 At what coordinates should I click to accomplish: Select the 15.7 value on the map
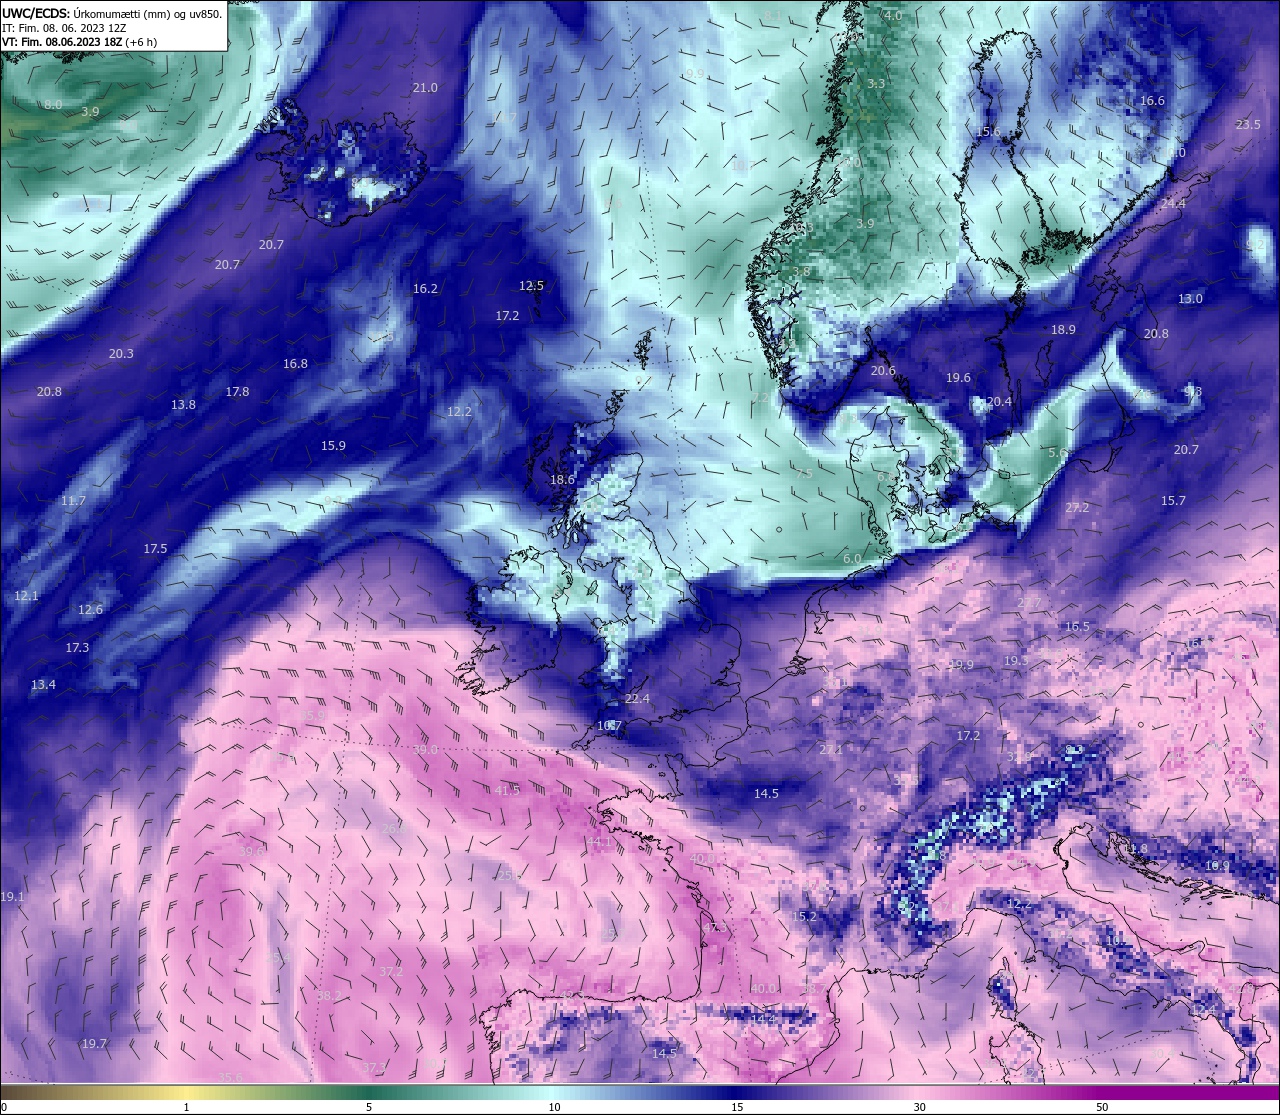(x=1173, y=501)
